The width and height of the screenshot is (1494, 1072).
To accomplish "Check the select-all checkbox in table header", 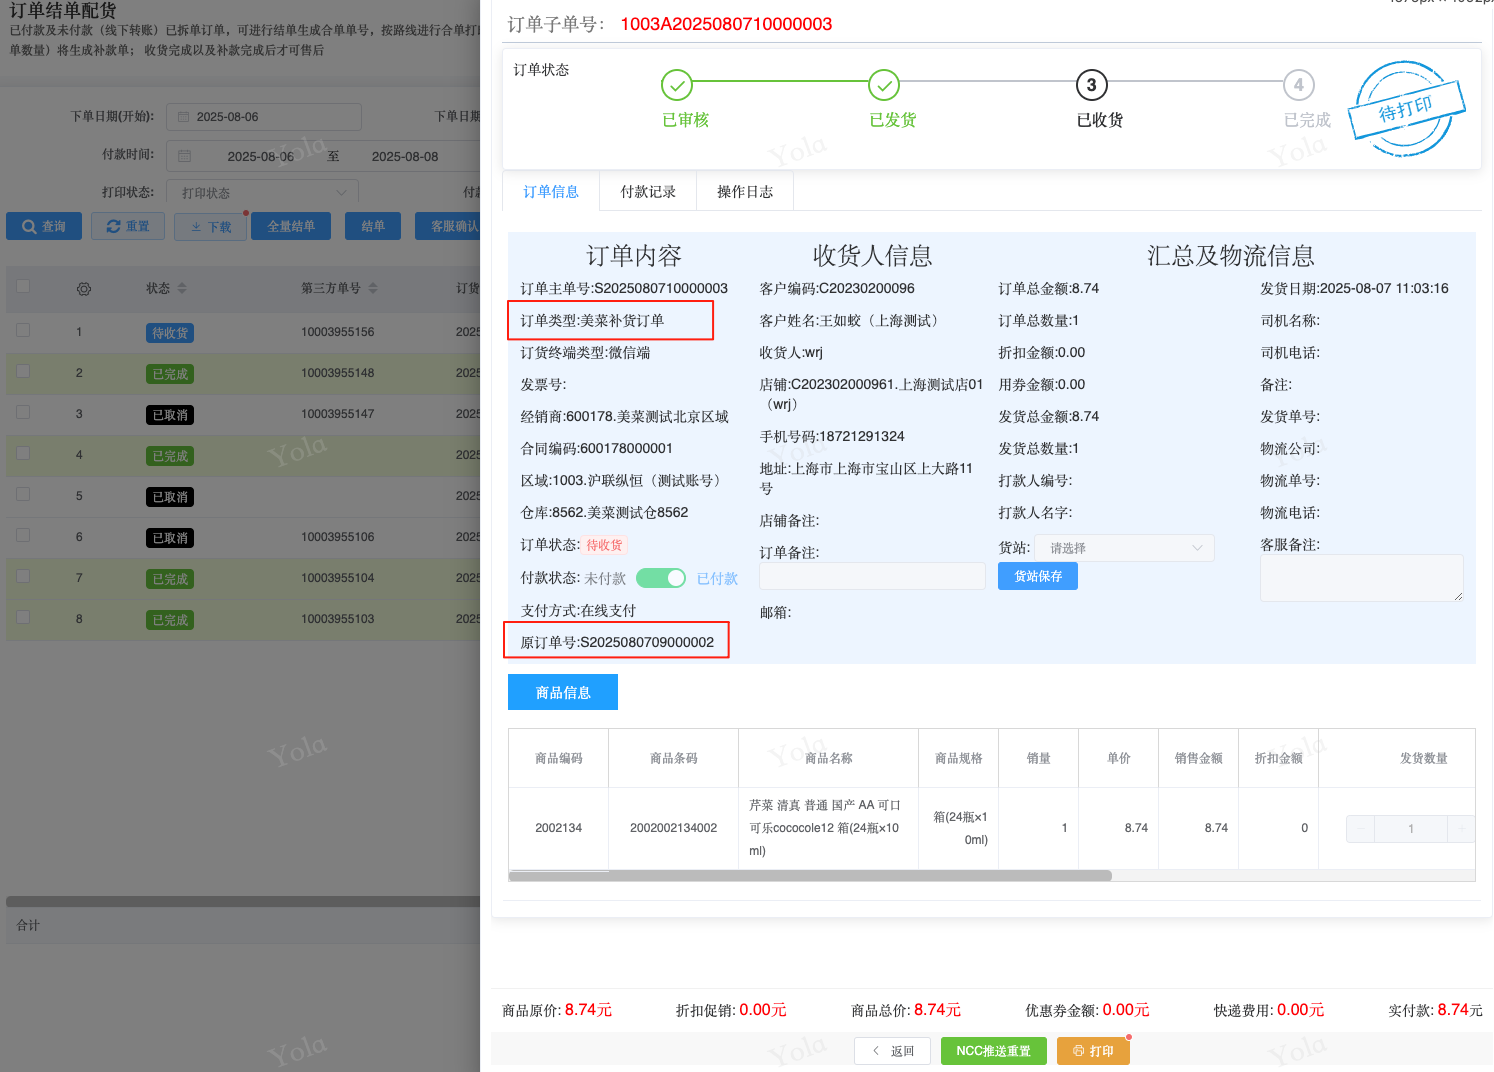I will pos(23,287).
